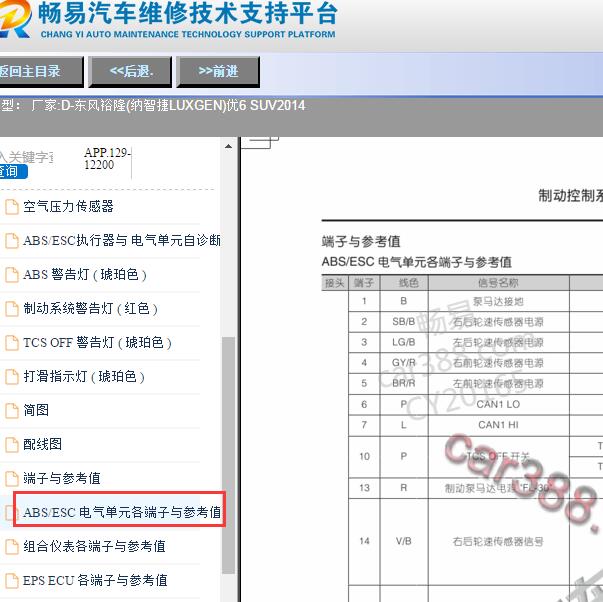Open 组合仪表各端子与参考值 entry
Image resolution: width=603 pixels, height=602 pixels.
click(x=94, y=546)
